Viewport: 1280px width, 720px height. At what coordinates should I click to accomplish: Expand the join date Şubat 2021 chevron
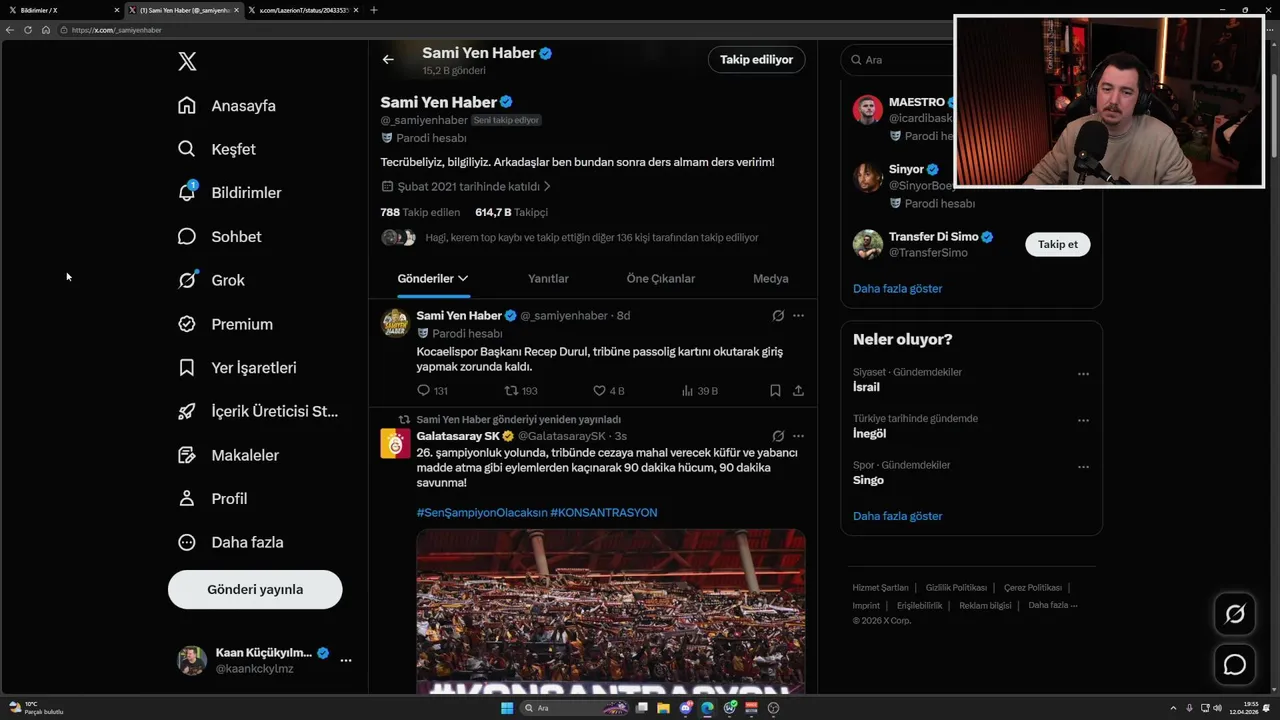coord(547,186)
